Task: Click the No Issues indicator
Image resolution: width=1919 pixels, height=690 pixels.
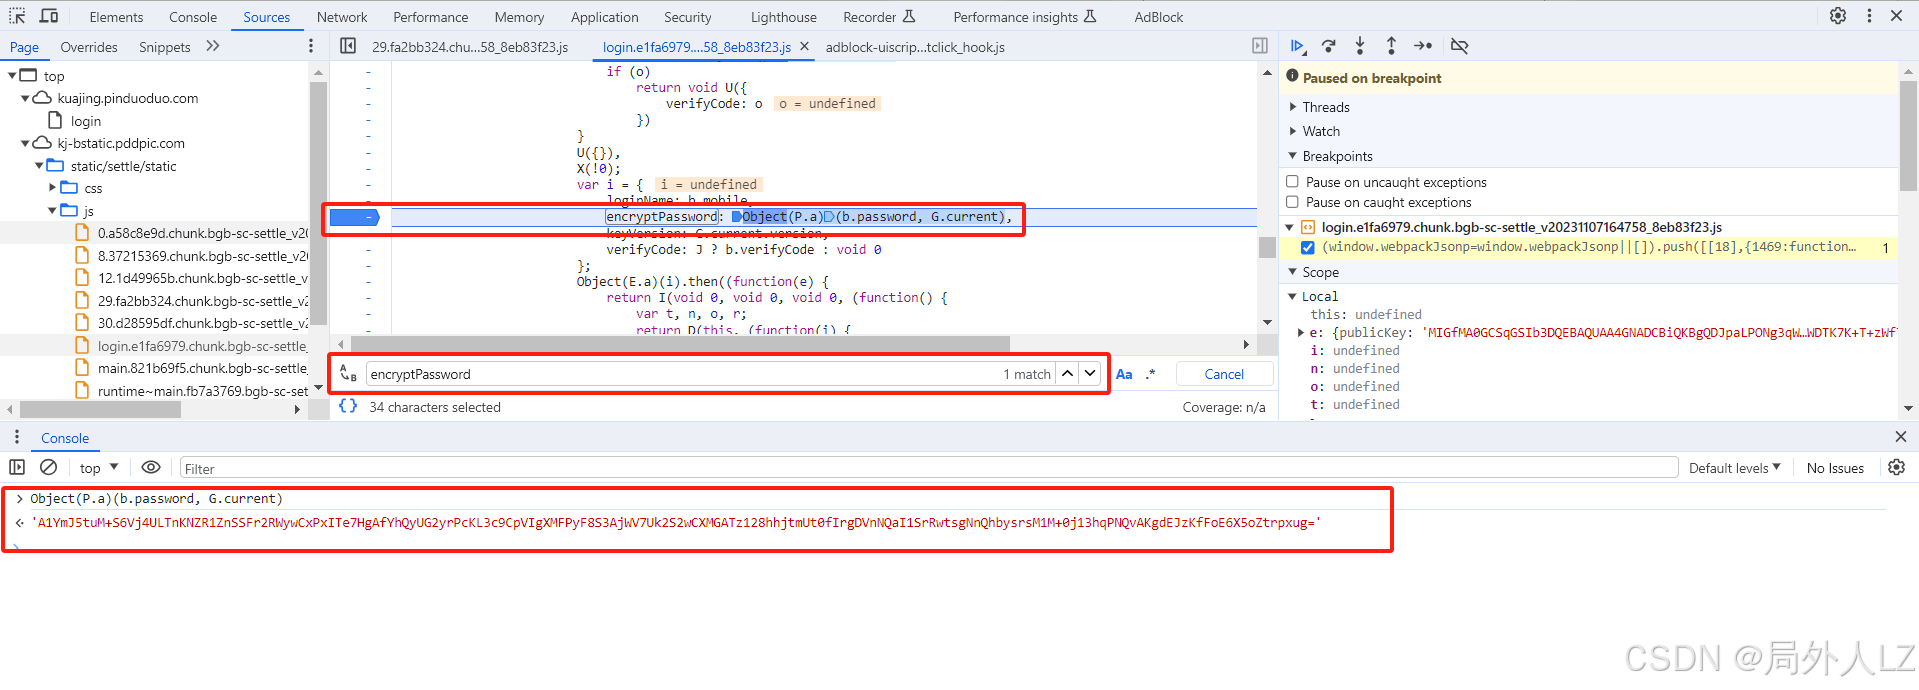Action: (x=1835, y=468)
